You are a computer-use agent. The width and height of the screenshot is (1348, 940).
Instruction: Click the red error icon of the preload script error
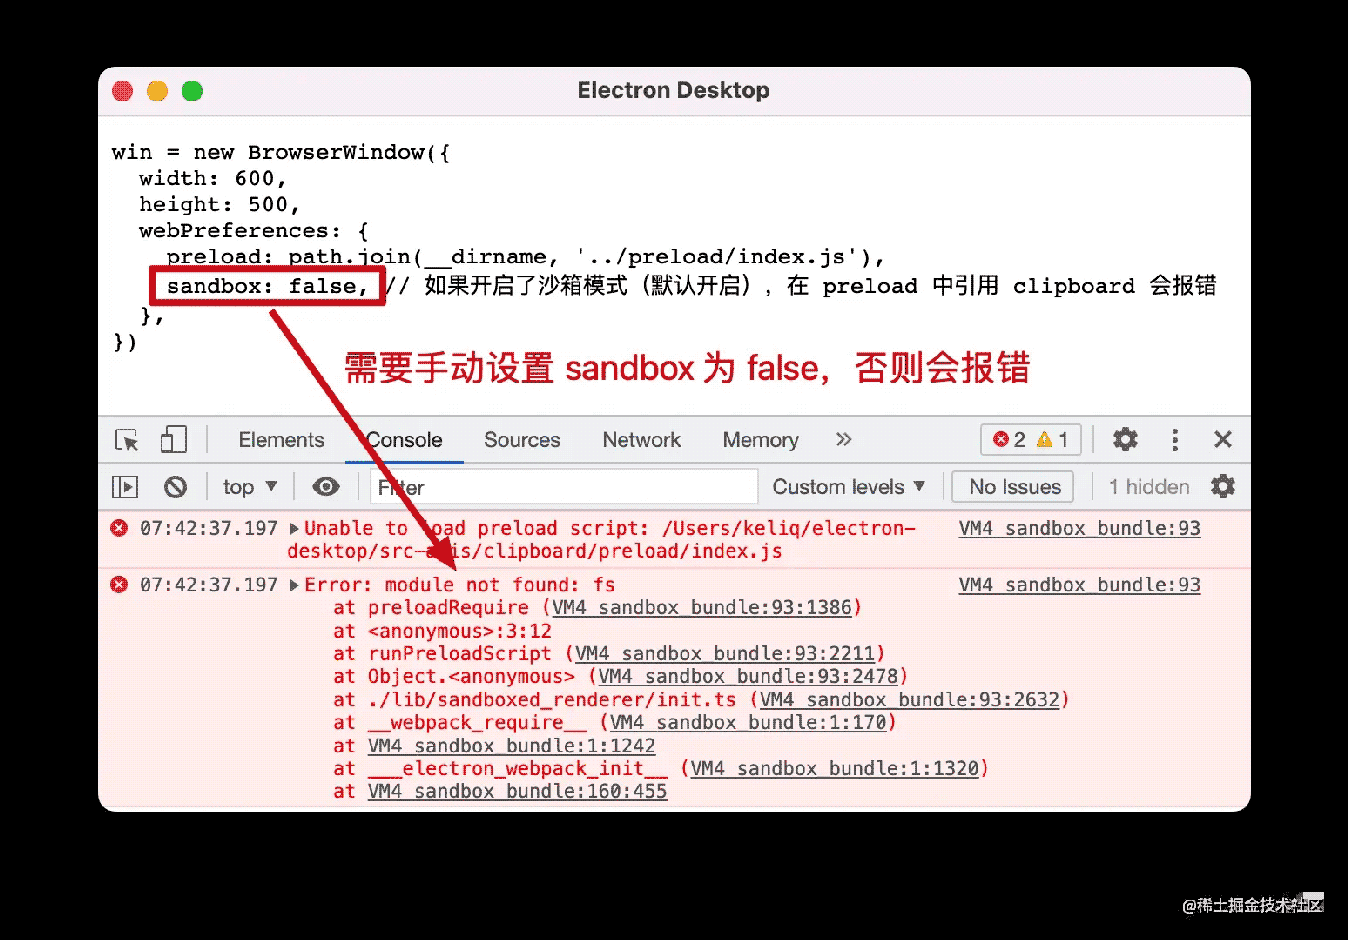[119, 527]
